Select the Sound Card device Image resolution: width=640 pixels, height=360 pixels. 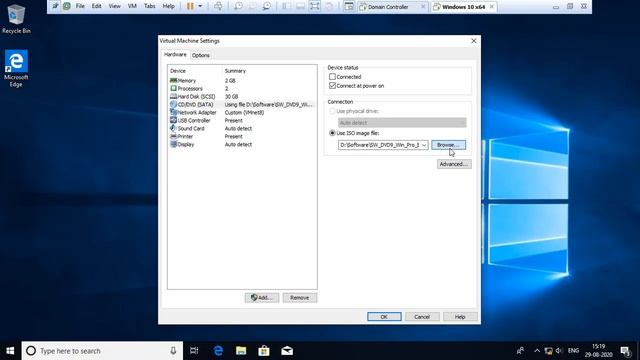[242, 129]
